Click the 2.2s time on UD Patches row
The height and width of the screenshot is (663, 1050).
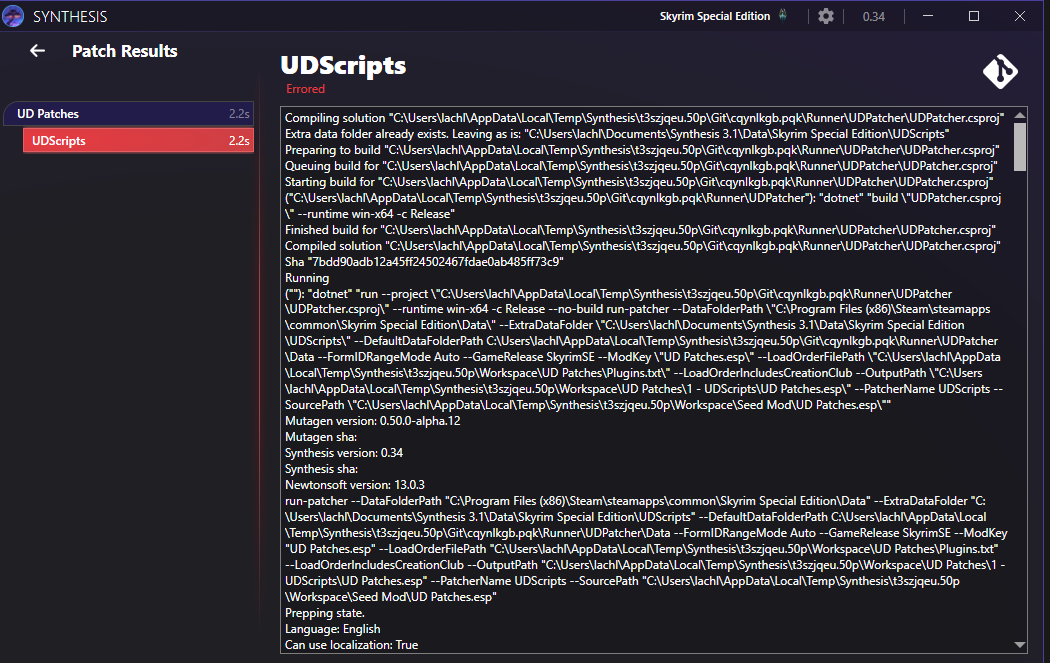click(239, 114)
